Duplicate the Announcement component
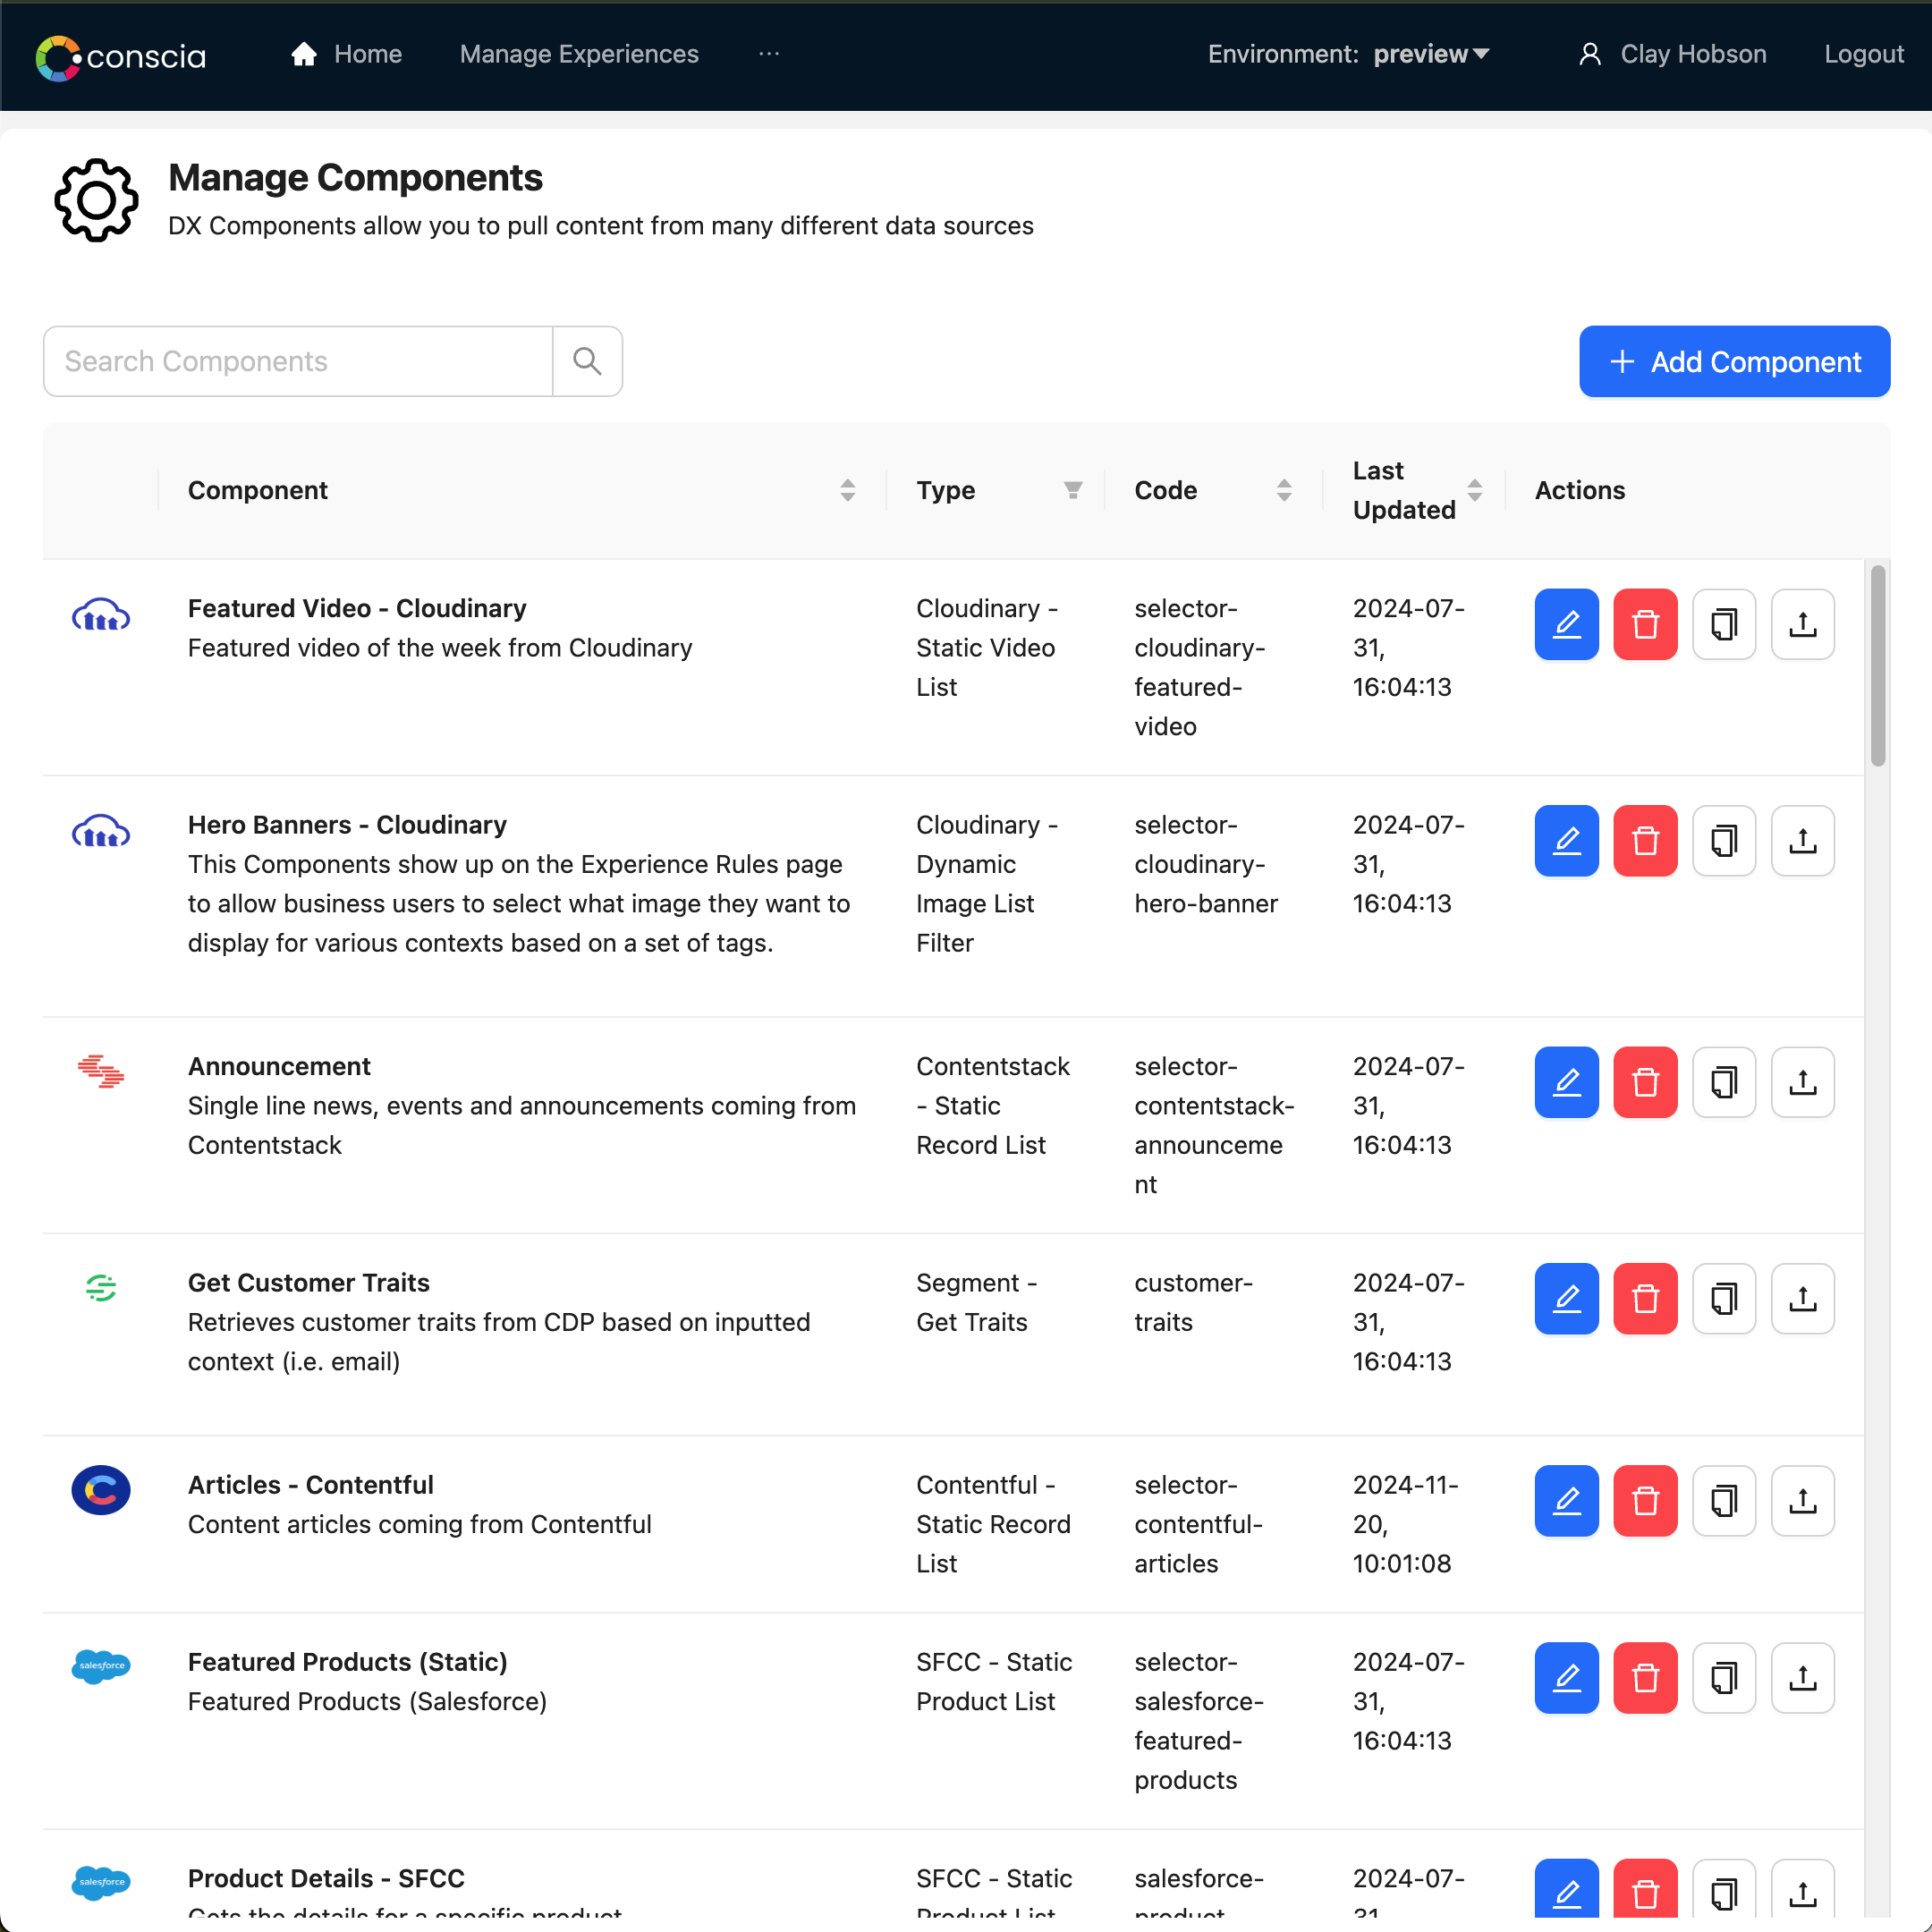1932x1932 pixels. (x=1724, y=1082)
